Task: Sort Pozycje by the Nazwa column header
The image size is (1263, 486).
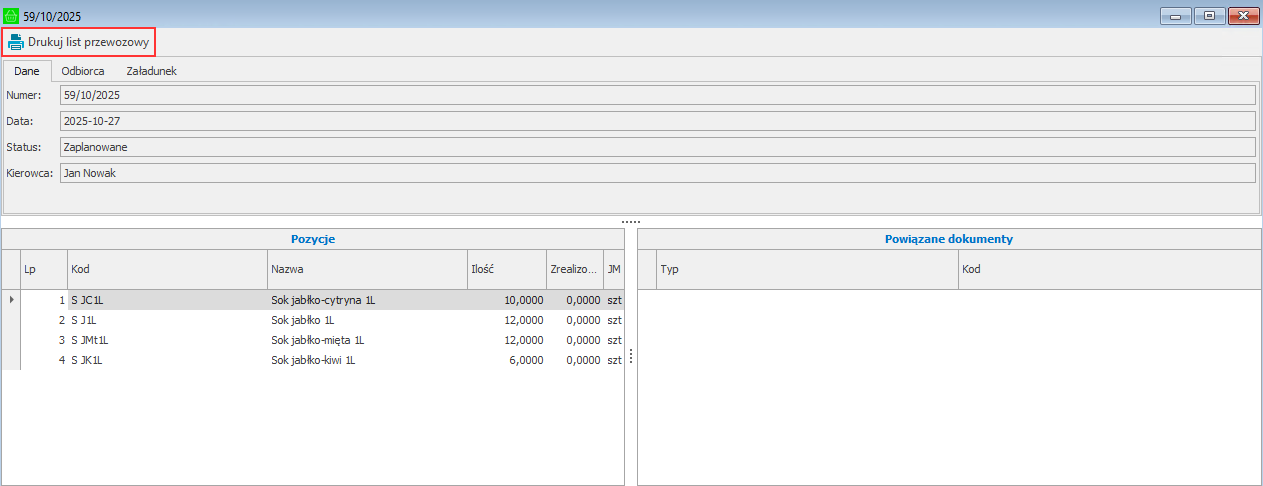Action: tap(366, 269)
